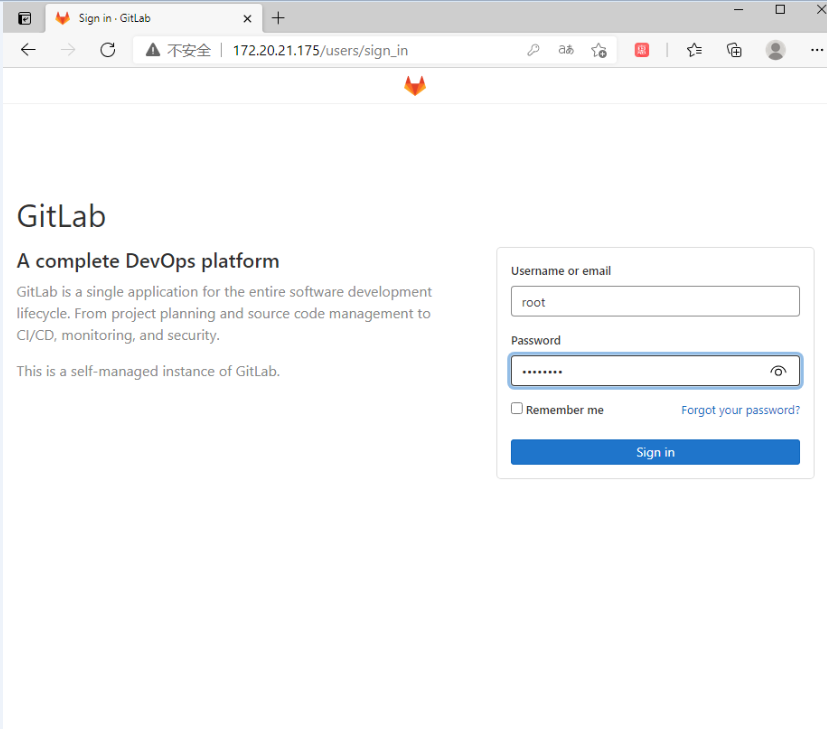This screenshot has width=827, height=729.
Task: Reveal password with eye icon
Action: point(778,371)
